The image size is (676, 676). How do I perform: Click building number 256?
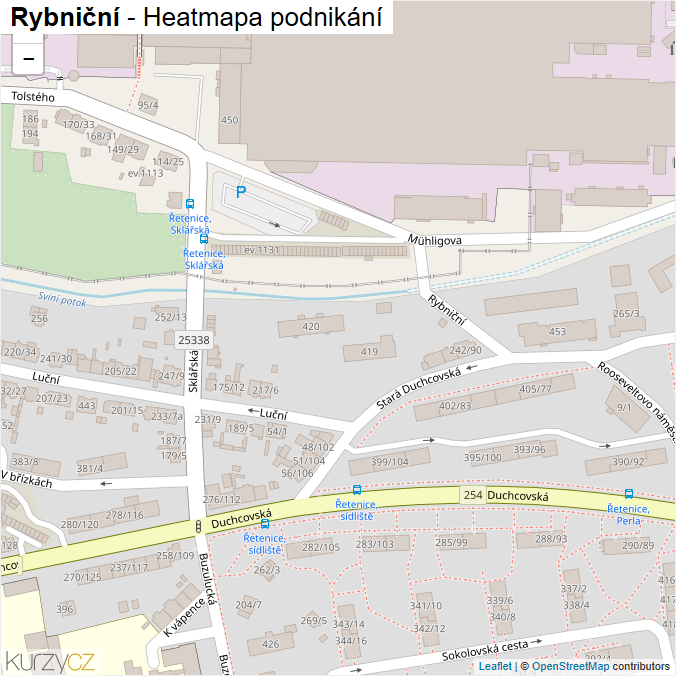(x=39, y=319)
